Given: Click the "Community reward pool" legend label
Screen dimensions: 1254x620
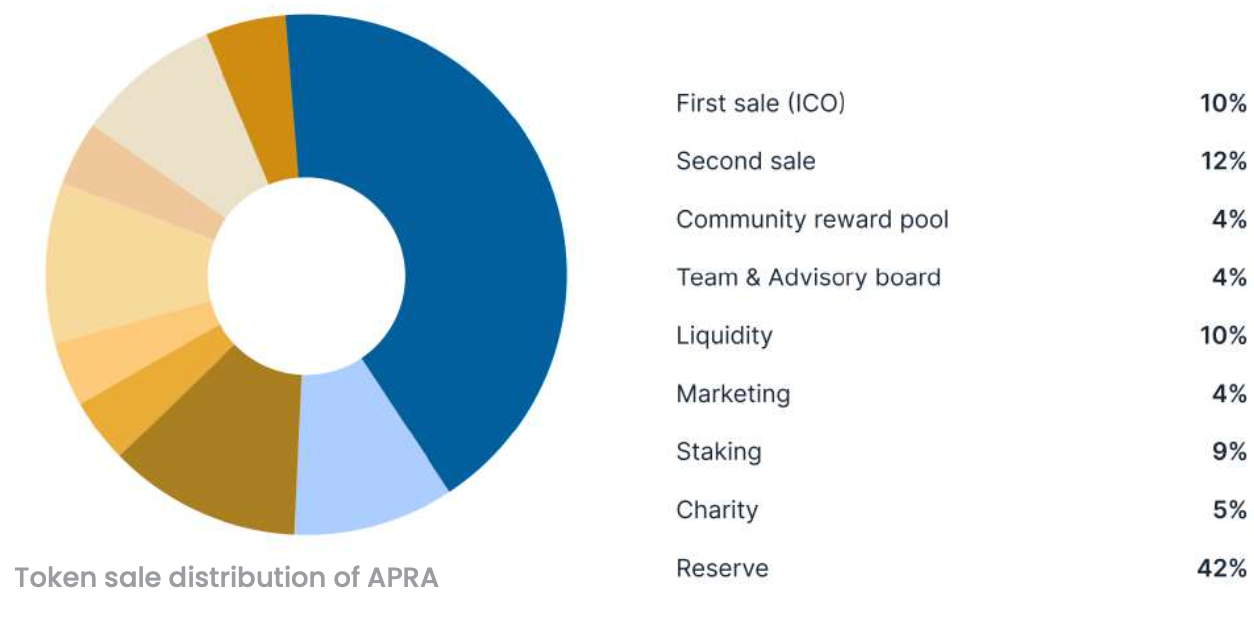Looking at the screenshot, I should click(812, 219).
